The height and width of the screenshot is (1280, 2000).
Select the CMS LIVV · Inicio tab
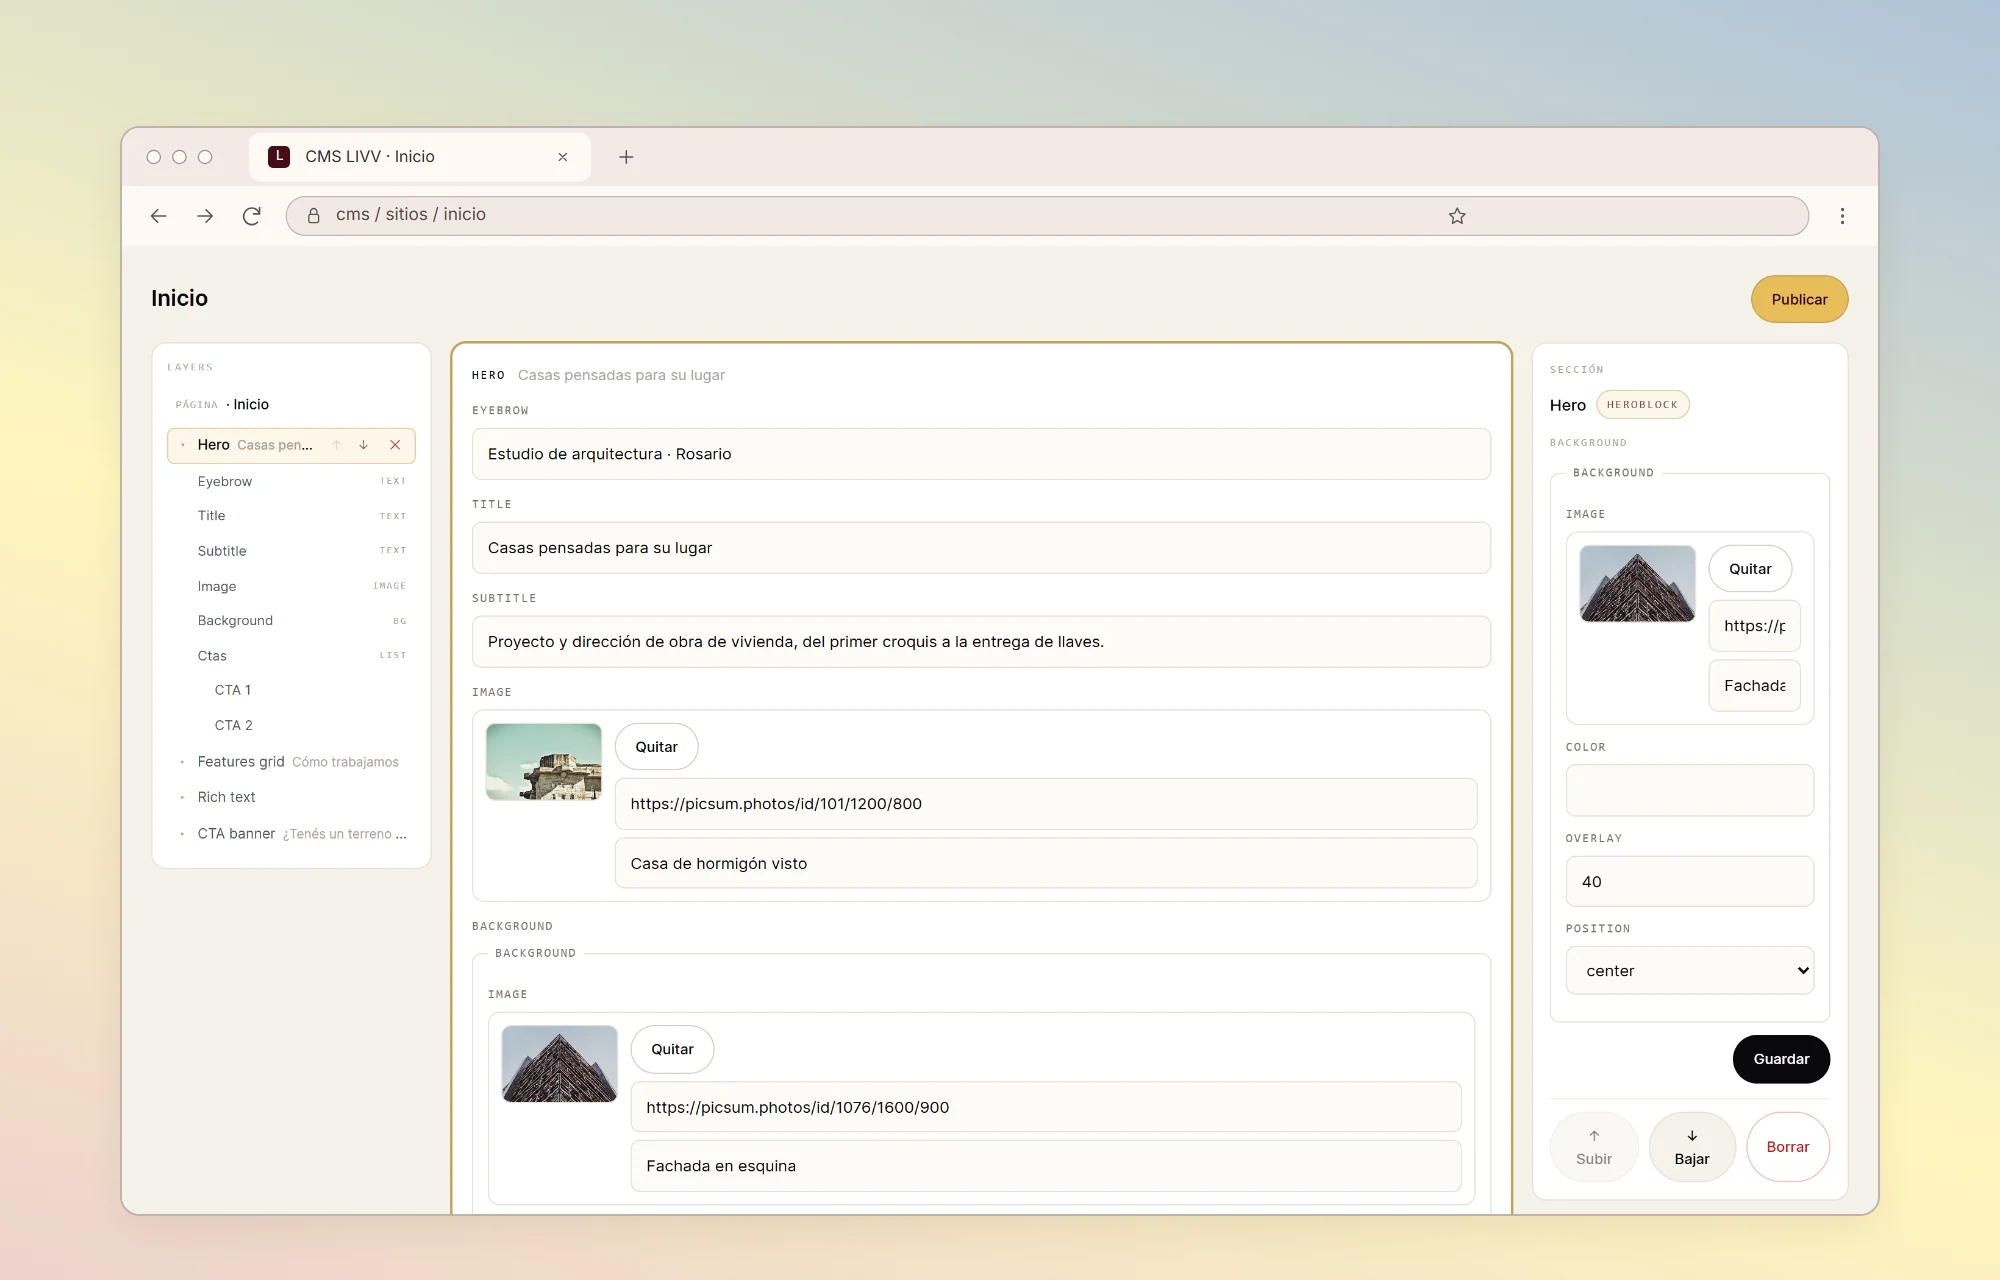click(x=419, y=157)
